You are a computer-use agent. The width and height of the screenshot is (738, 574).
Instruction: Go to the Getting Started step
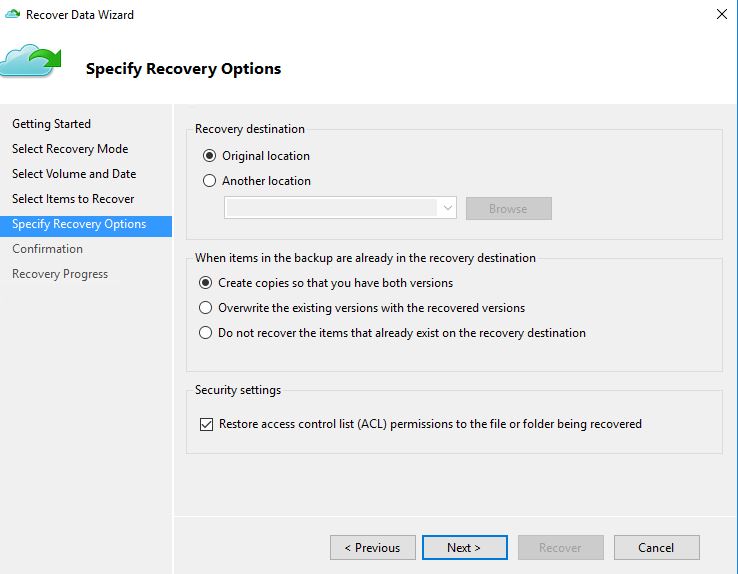(x=51, y=124)
